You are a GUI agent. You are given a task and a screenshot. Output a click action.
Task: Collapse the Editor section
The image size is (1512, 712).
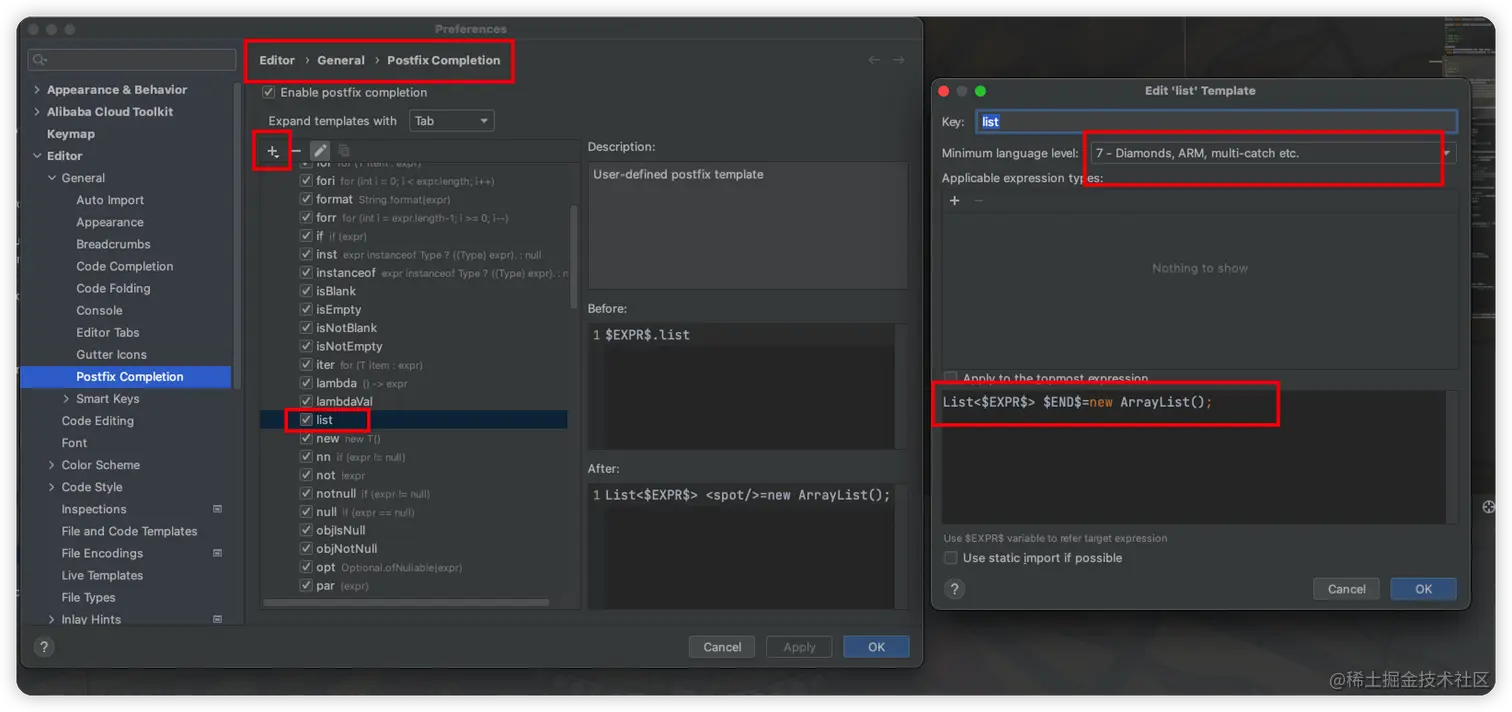click(37, 156)
